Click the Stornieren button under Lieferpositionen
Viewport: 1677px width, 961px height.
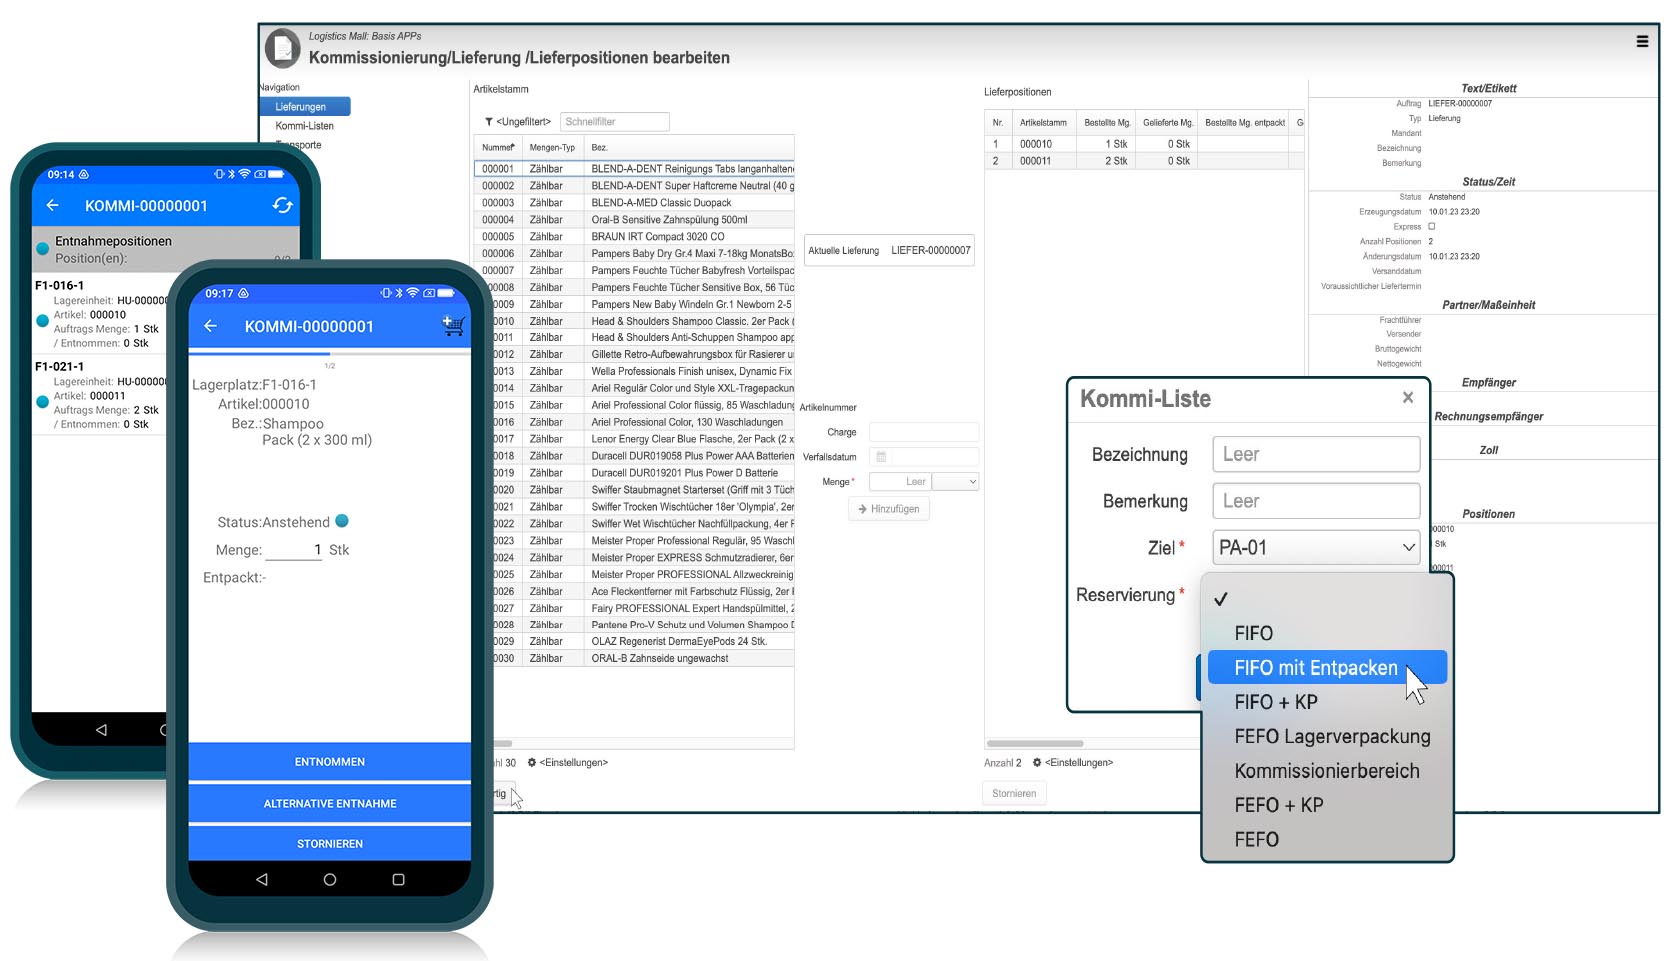1014,793
